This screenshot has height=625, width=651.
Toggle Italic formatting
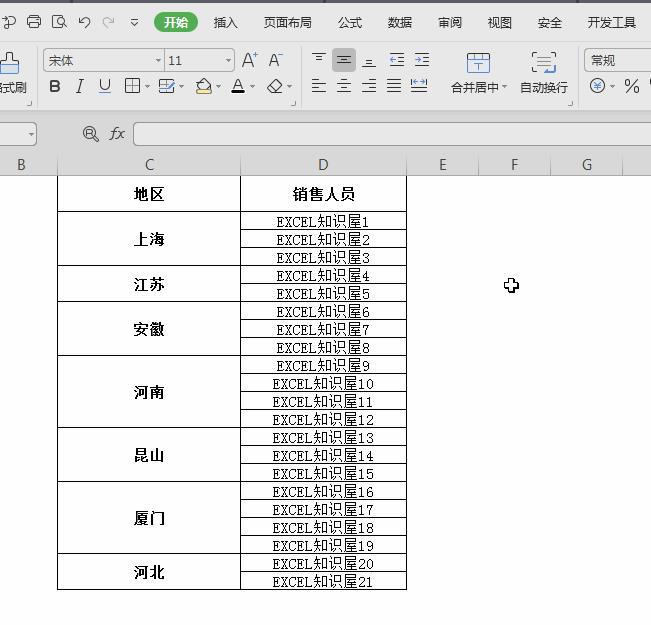(80, 86)
